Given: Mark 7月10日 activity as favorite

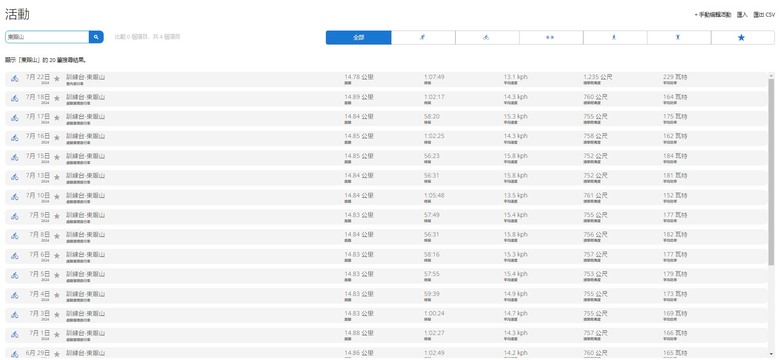Looking at the screenshot, I should tap(57, 197).
